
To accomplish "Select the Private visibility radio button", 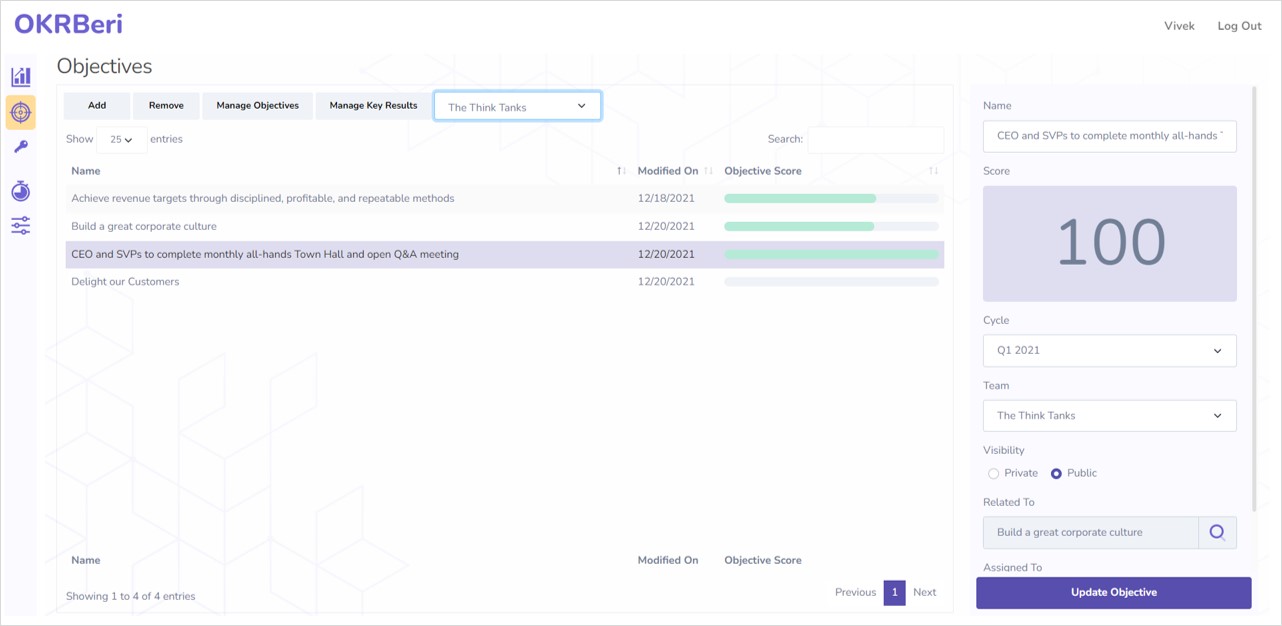I will pos(993,474).
